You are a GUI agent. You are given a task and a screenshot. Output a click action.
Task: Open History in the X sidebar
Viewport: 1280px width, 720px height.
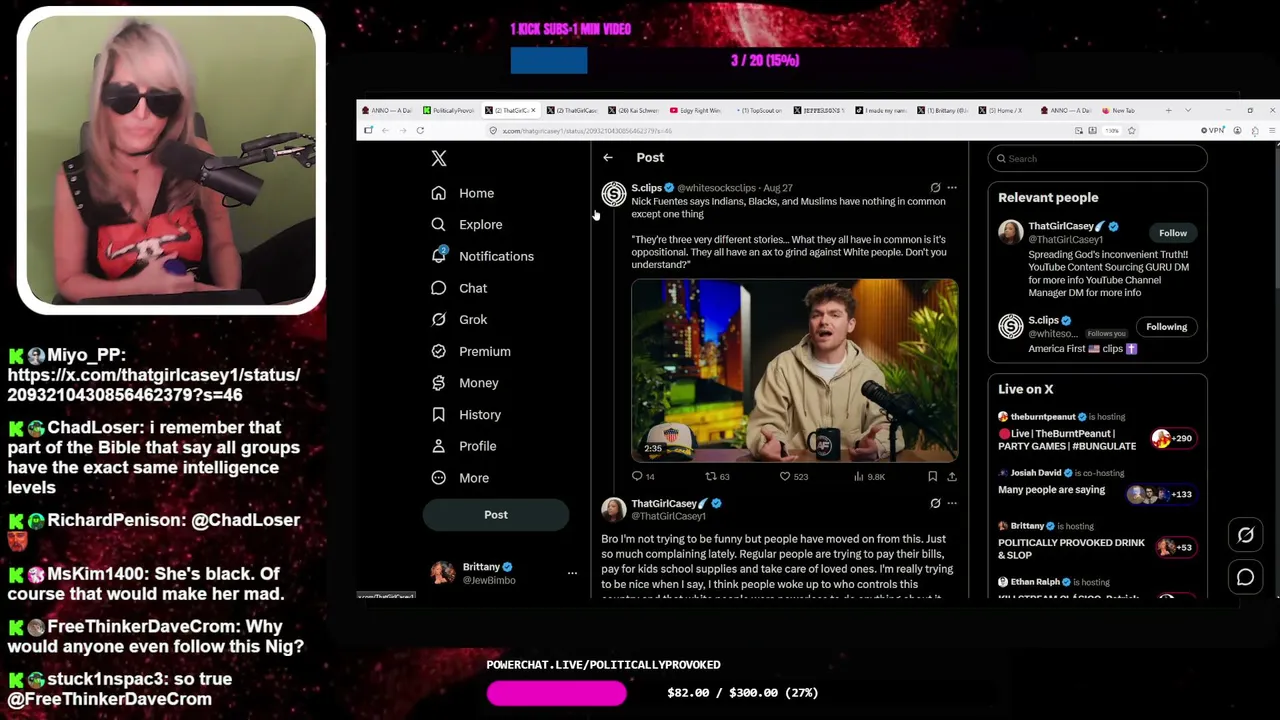point(466,415)
